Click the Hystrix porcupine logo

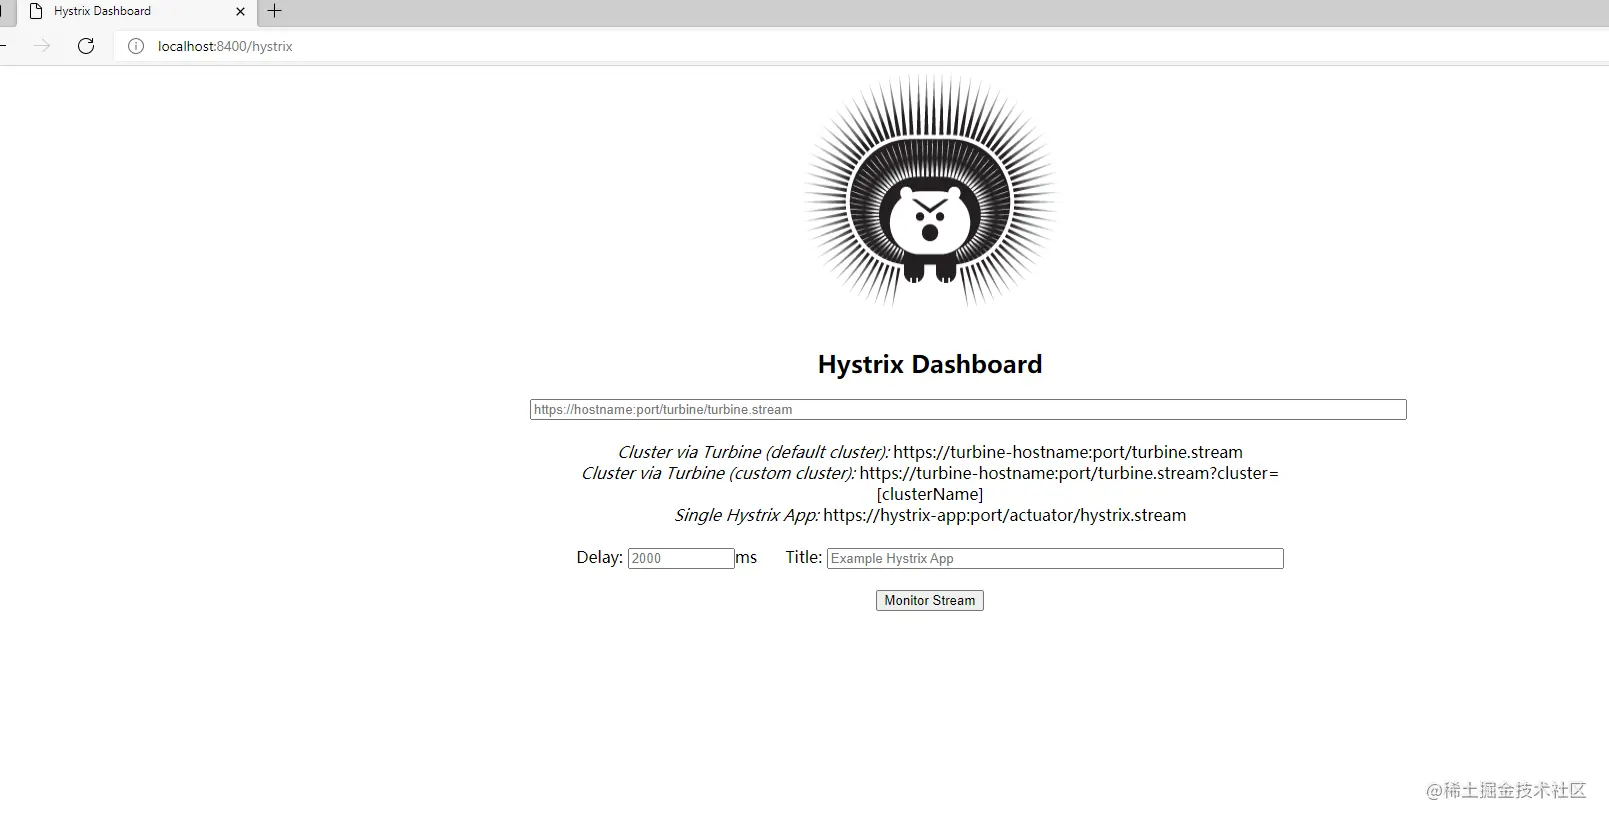tap(930, 190)
